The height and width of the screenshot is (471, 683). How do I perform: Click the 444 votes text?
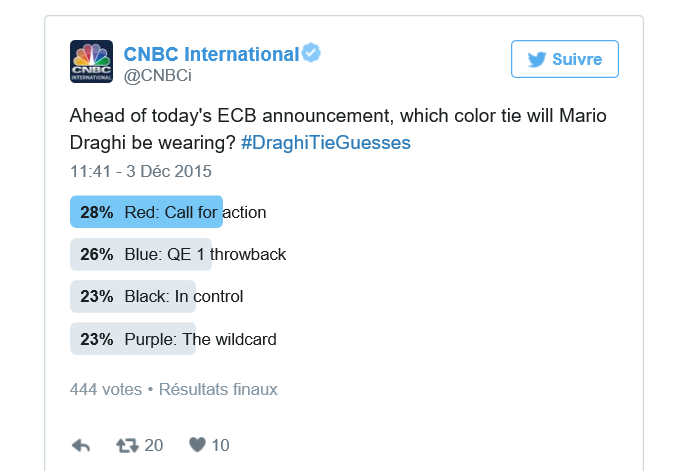[105, 389]
